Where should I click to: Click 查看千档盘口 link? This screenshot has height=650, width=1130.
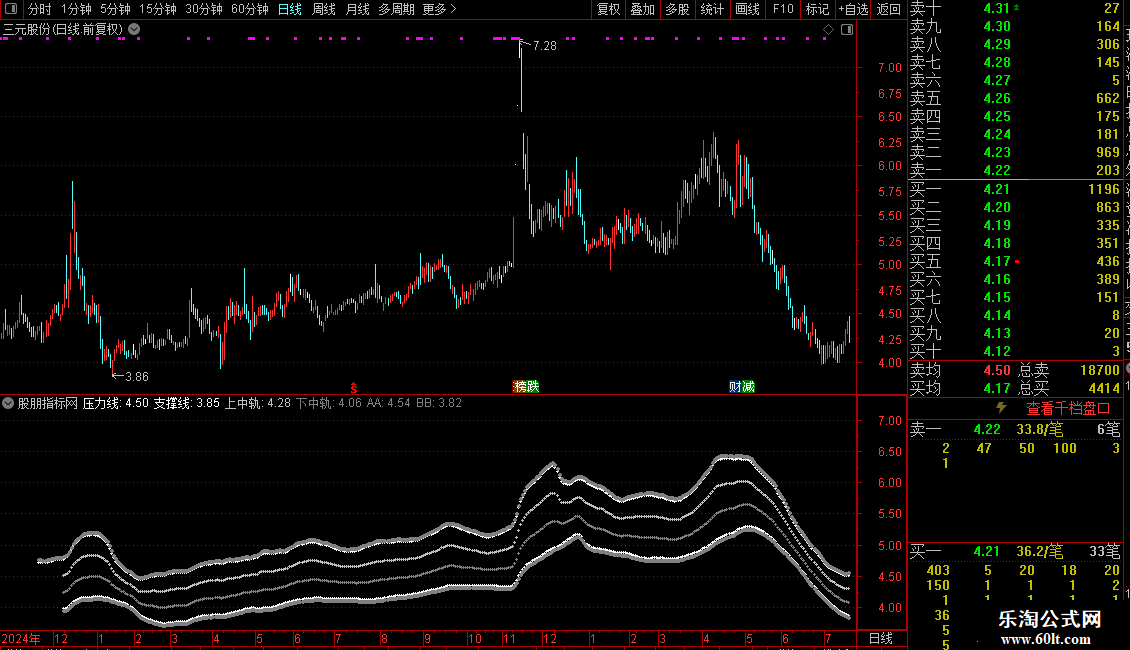[1068, 409]
